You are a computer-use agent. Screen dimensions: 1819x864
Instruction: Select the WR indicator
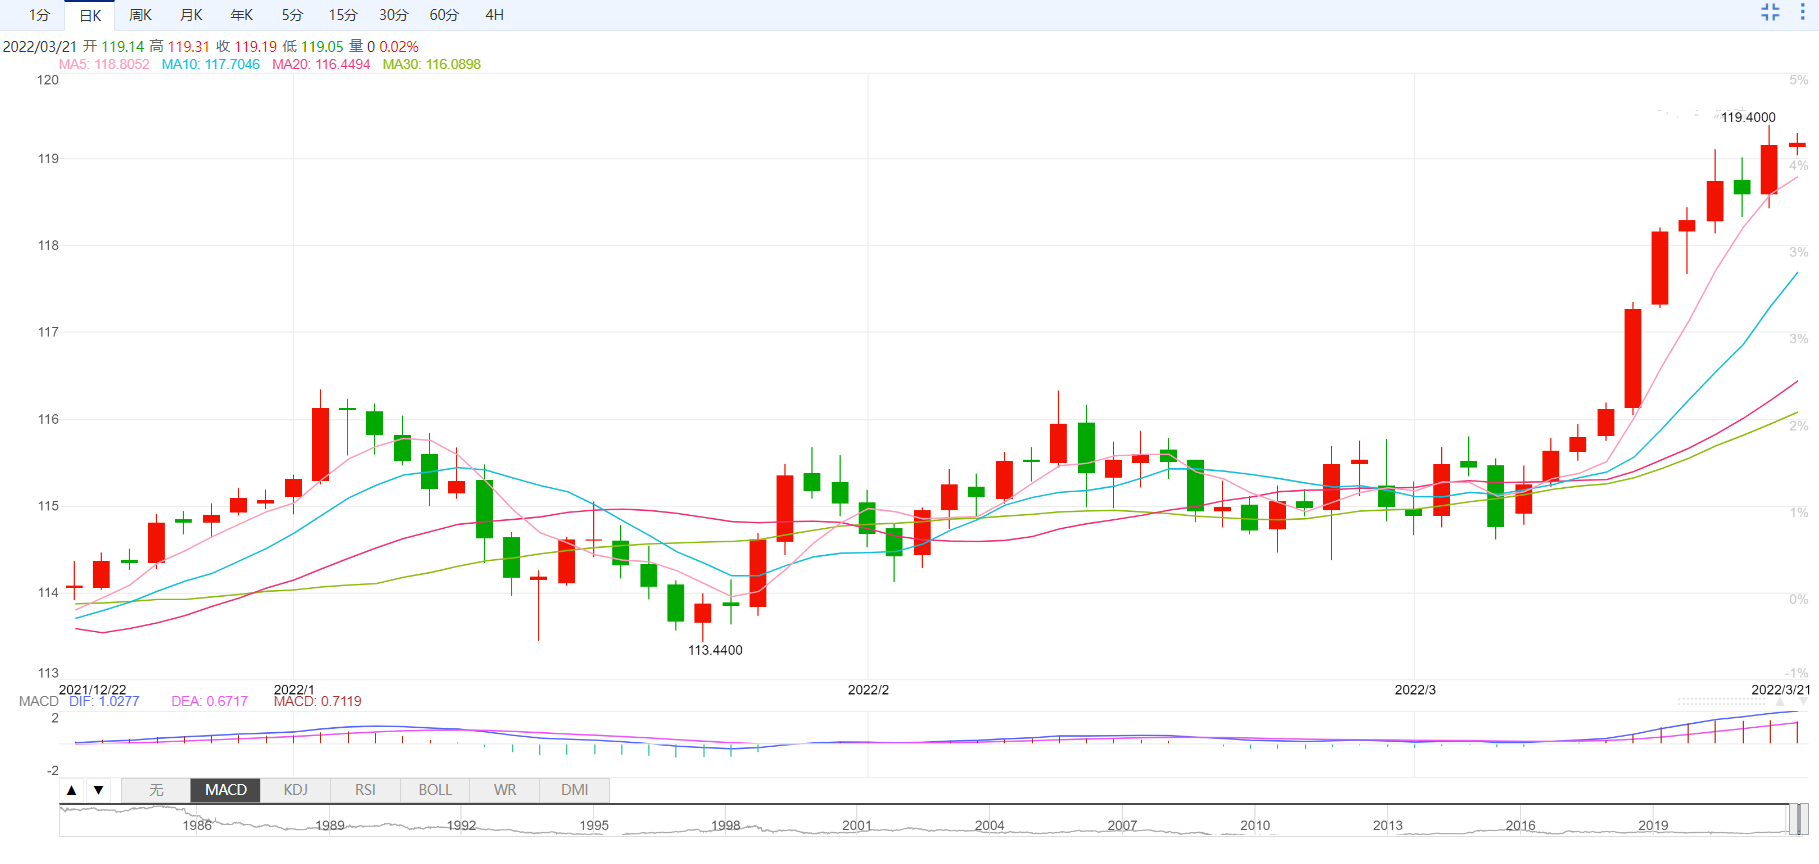pos(505,790)
